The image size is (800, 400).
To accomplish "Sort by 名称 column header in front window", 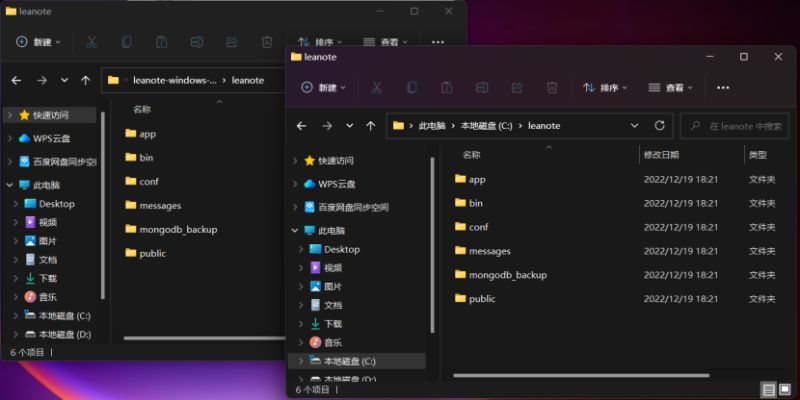I will point(471,155).
